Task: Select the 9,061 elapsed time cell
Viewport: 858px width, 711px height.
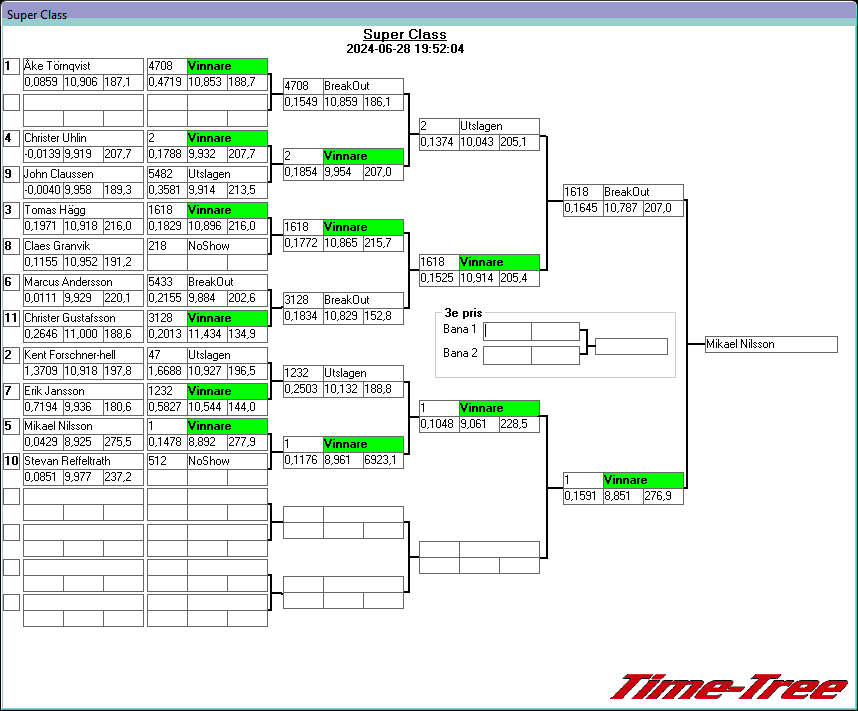Action: (x=479, y=424)
